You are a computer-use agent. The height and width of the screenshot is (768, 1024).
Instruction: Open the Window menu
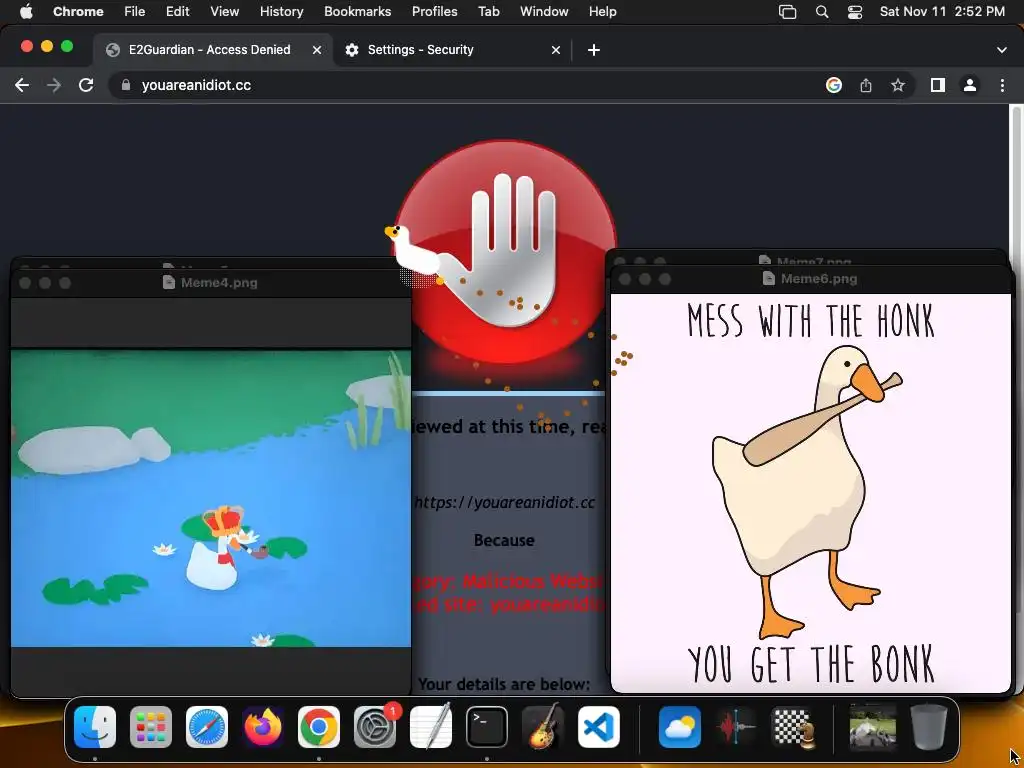point(544,12)
